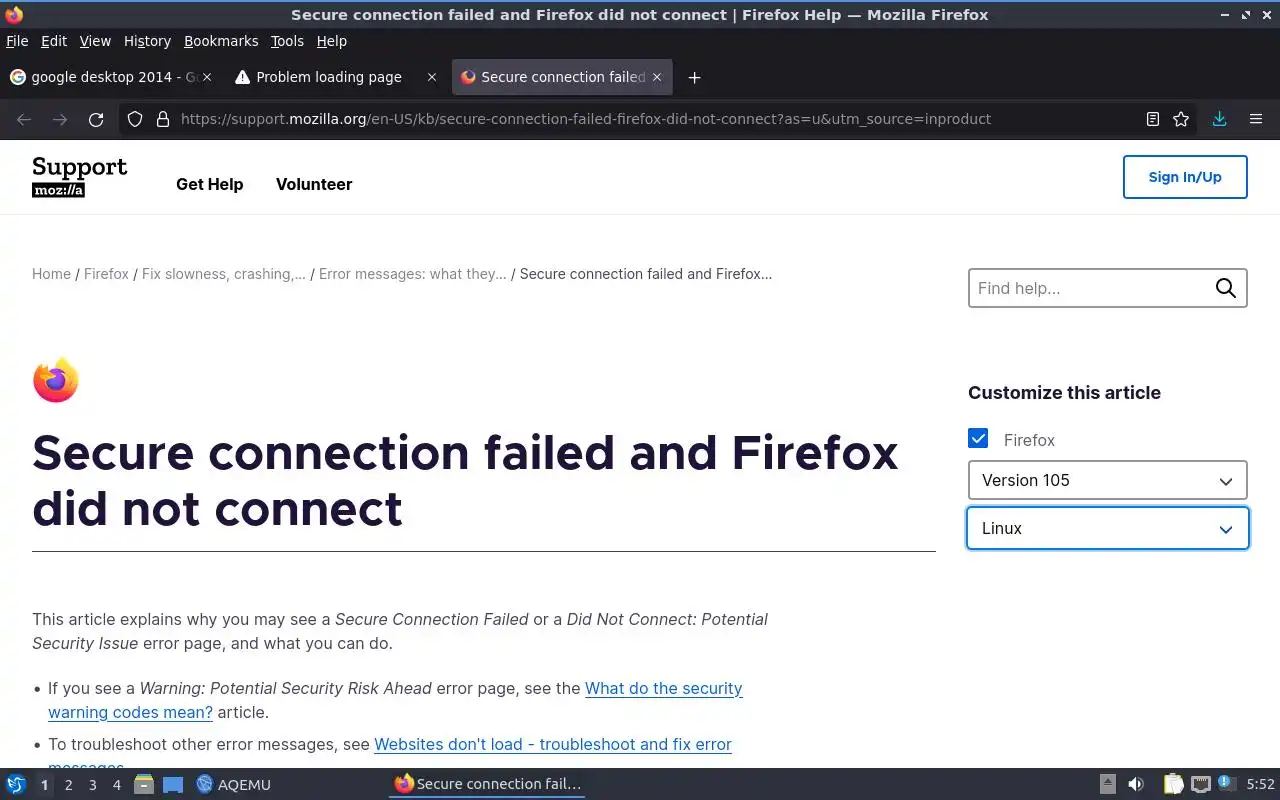1280x800 pixels.
Task: Click the magnifier search icon in Find help
Action: point(1225,288)
